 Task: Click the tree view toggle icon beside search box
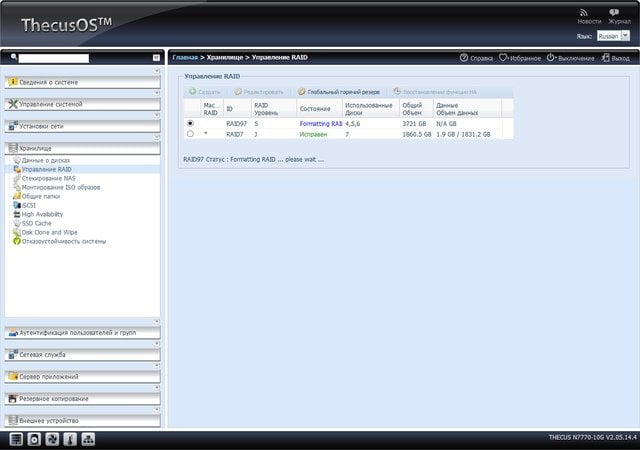click(x=156, y=58)
